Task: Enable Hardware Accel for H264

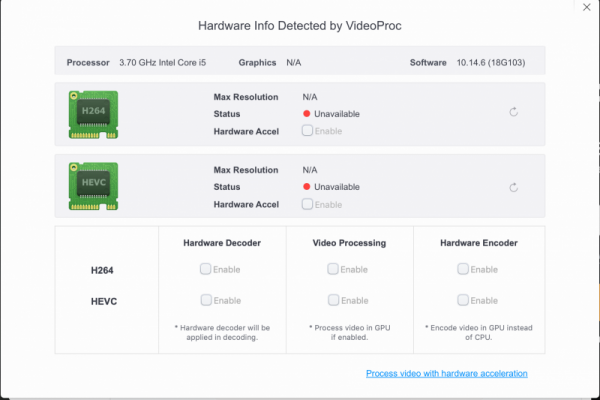Action: (307, 130)
